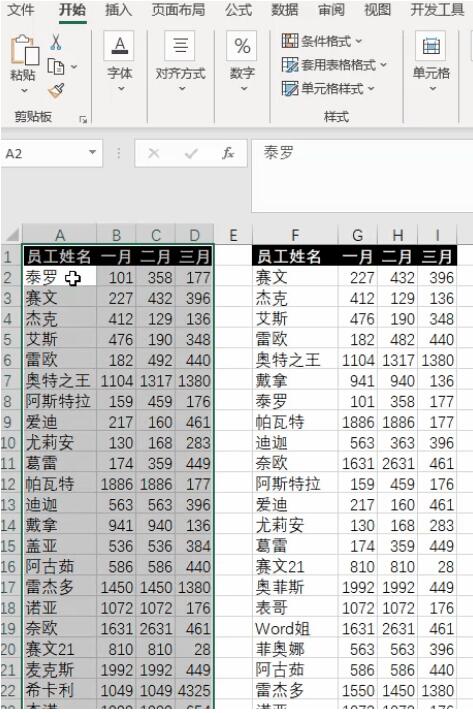This screenshot has width=473, height=713.
Task: Click the select-all corner triangle
Action: pyautogui.click(x=12, y=235)
